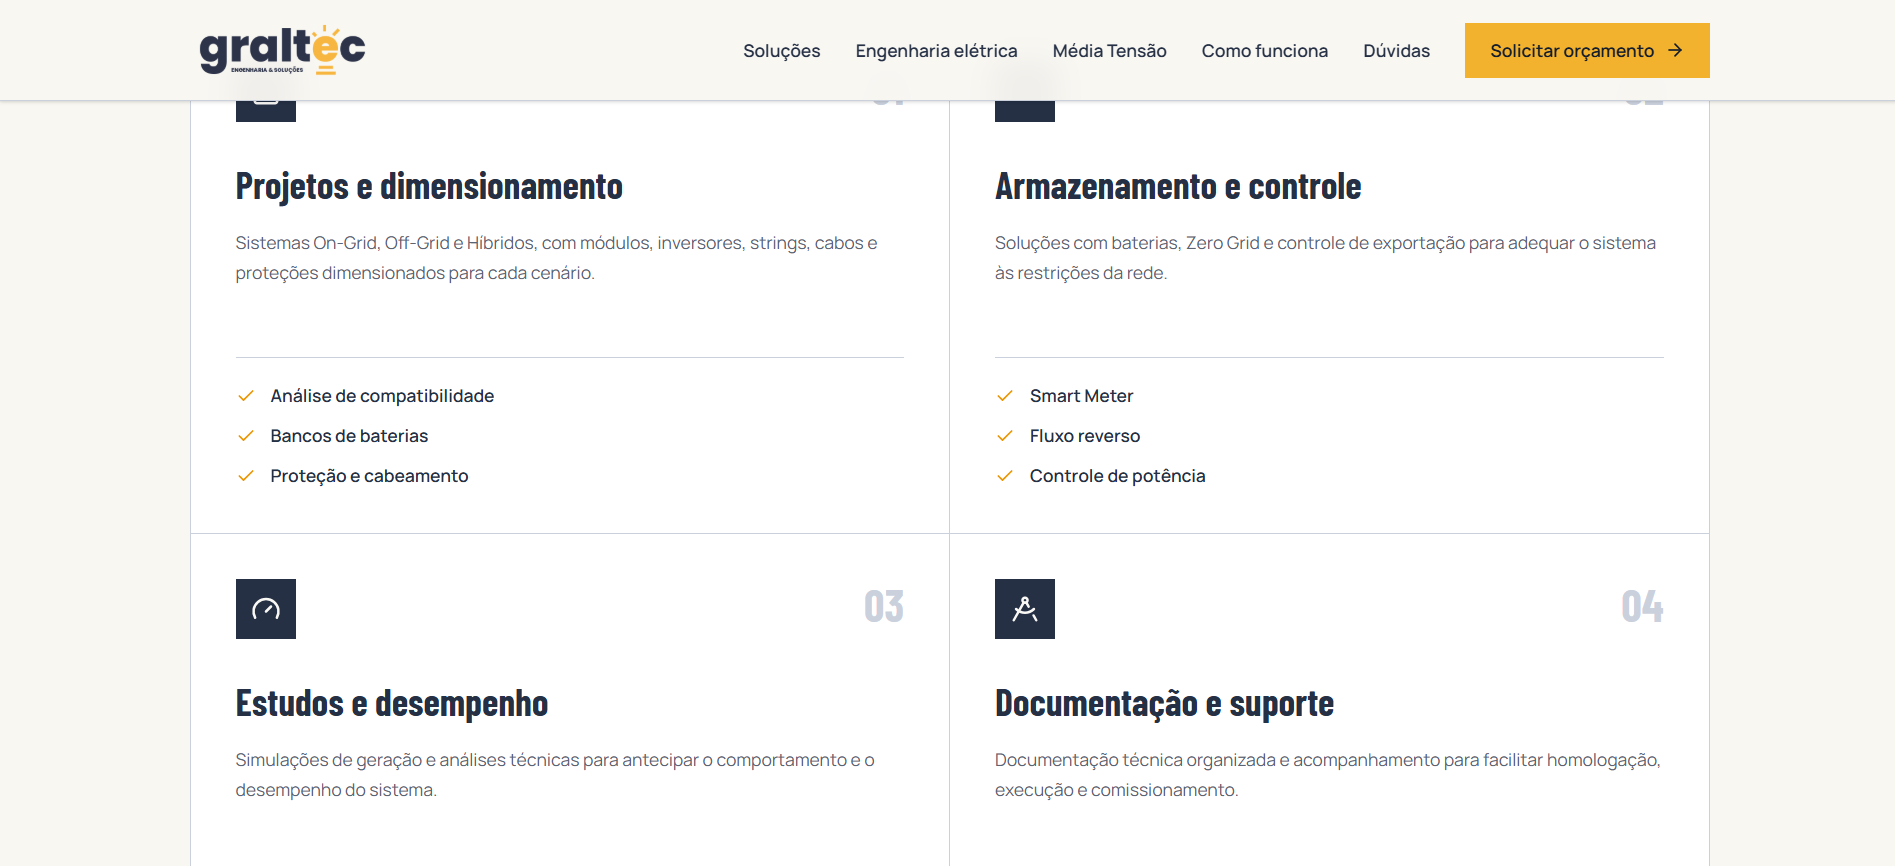Click the checkmark beside Bancos de baterias
The height and width of the screenshot is (866, 1895).
[246, 436]
